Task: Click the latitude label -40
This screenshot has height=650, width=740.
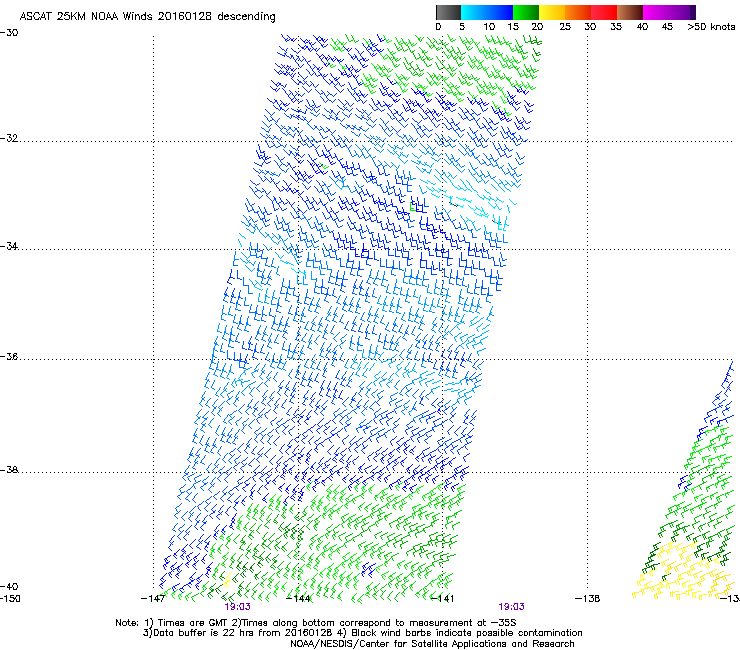Action: coord(9,586)
